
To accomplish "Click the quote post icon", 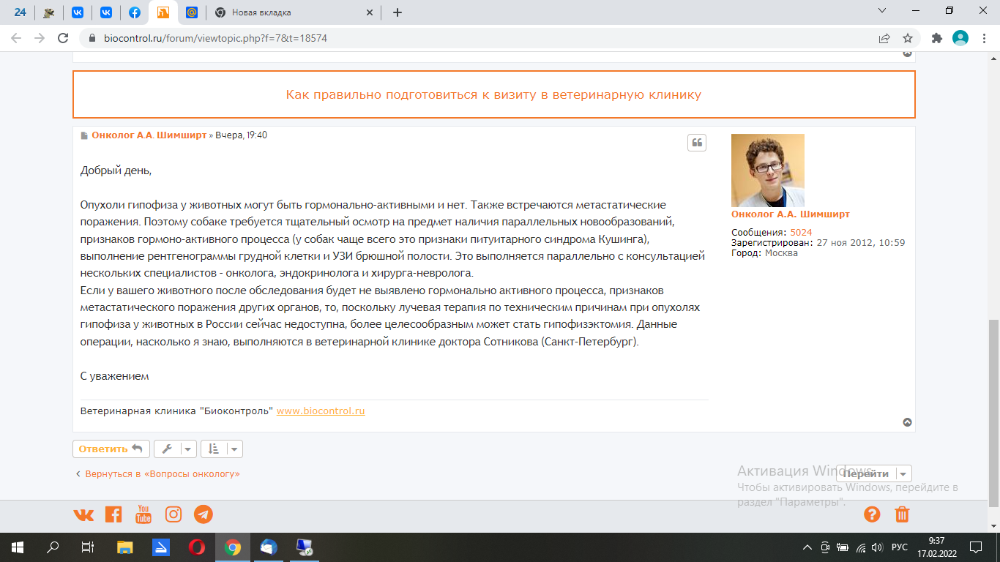I will (696, 143).
